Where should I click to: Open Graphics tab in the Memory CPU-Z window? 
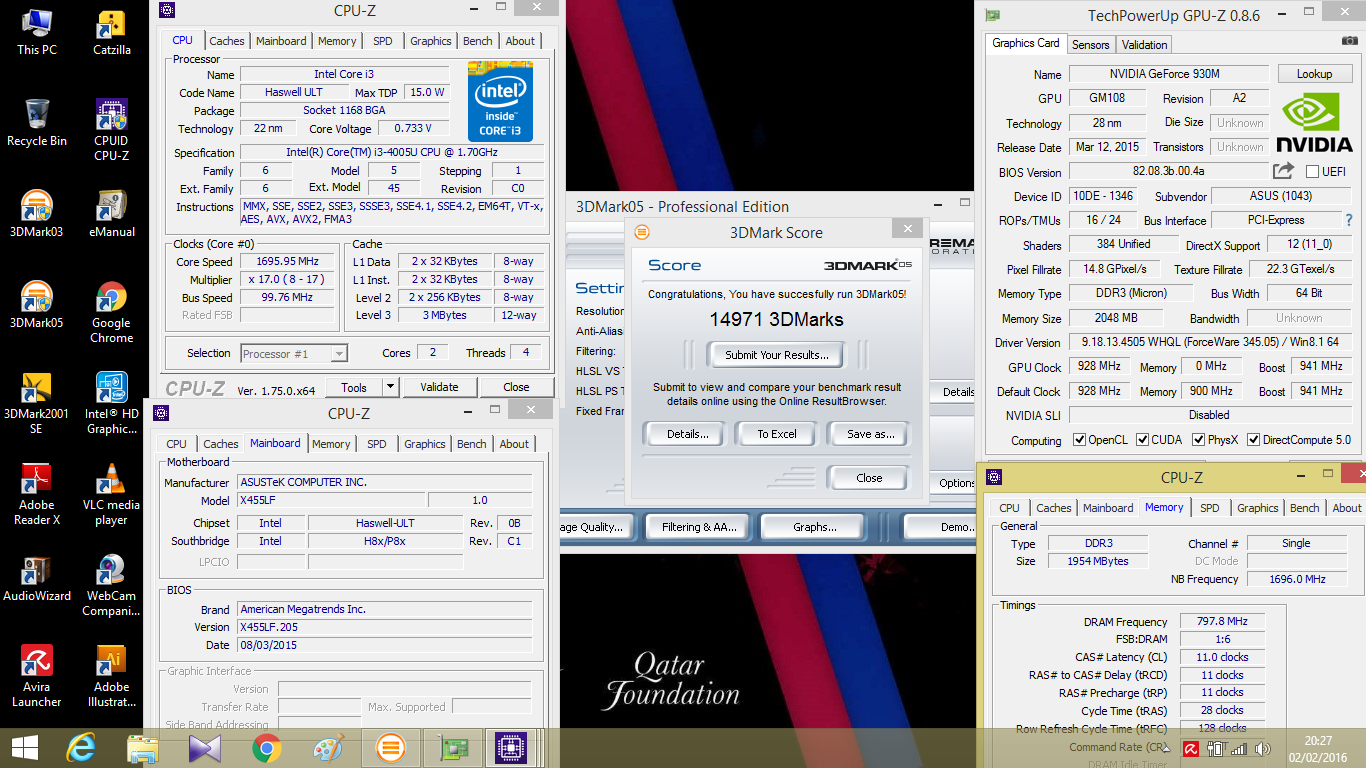[1257, 508]
